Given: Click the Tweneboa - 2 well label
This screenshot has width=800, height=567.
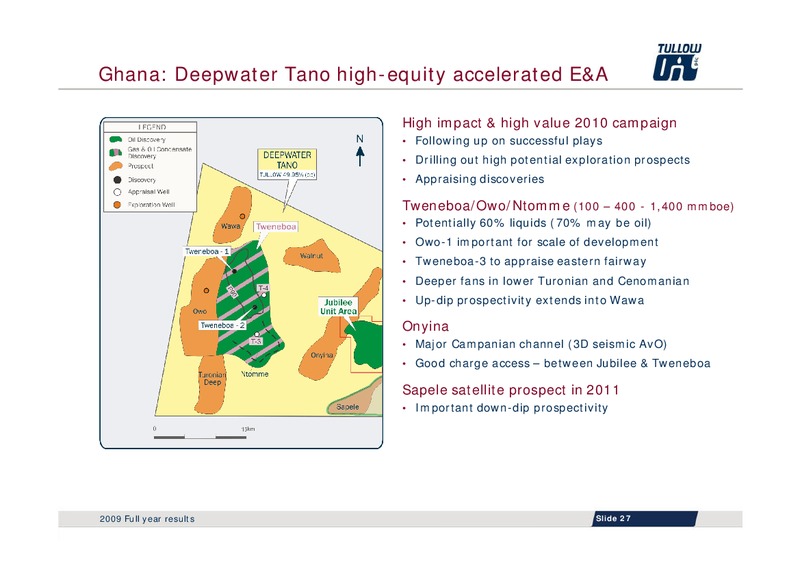Looking at the screenshot, I should 222,325.
